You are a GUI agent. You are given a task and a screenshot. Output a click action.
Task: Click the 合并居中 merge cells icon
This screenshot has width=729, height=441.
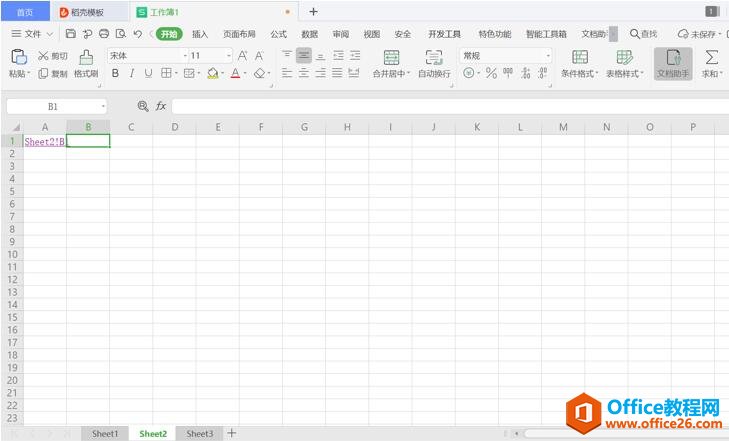(x=391, y=57)
